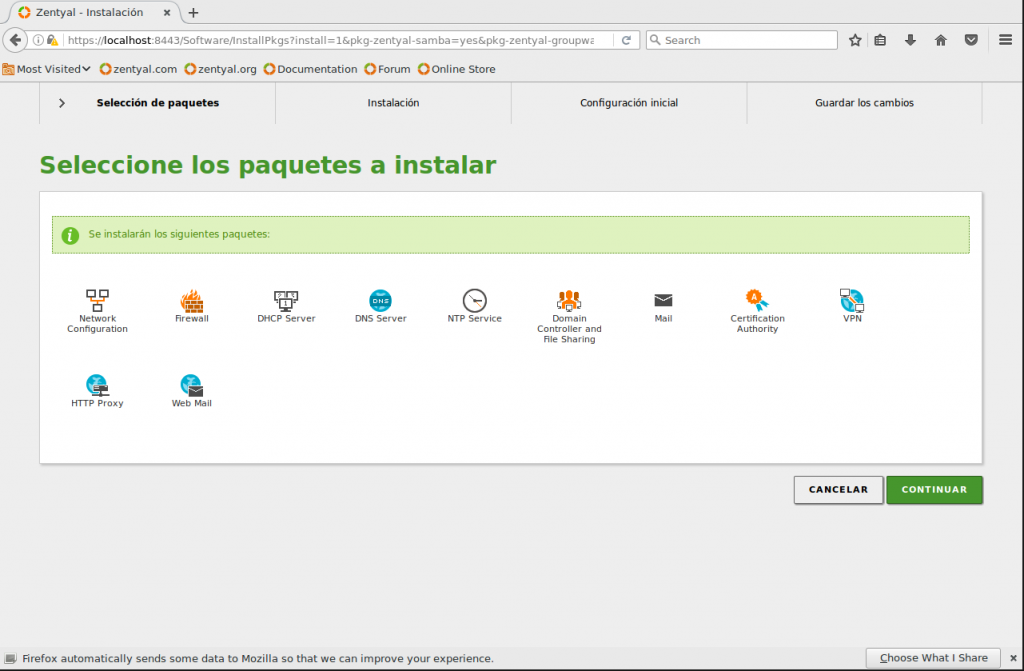This screenshot has height=671, width=1024.
Task: Click the Mail envelope icon
Action: [x=663, y=300]
